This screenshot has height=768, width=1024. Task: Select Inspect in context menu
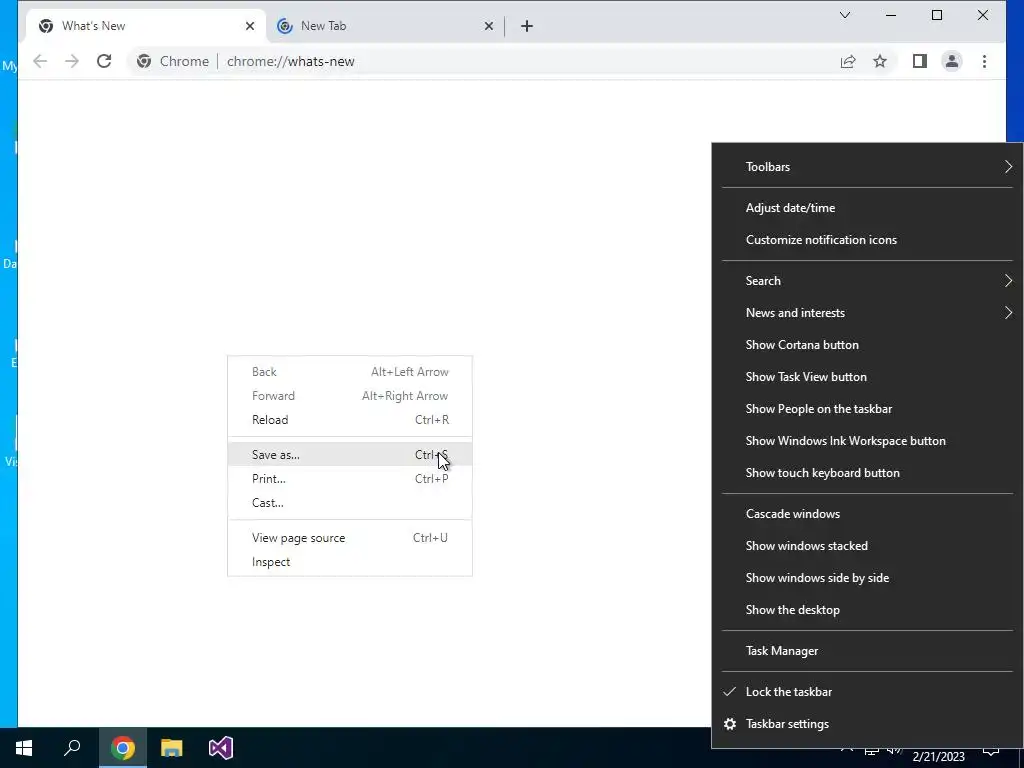point(350,562)
